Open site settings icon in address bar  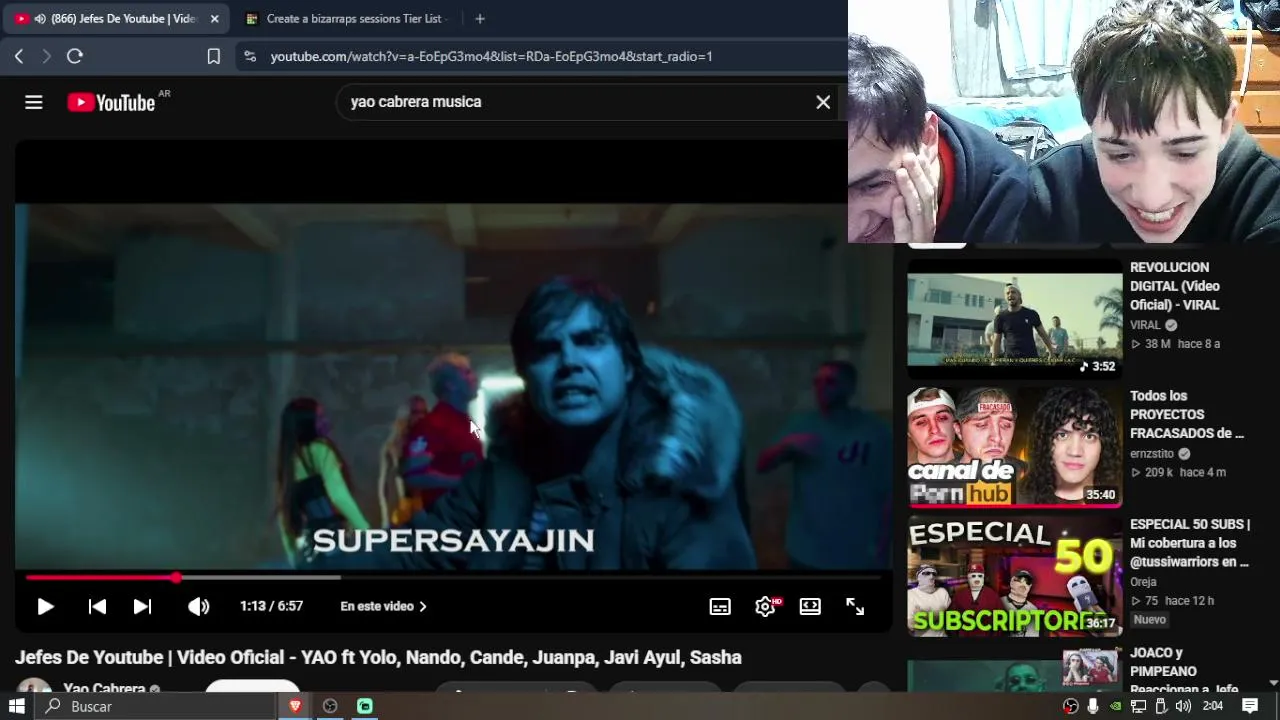click(x=250, y=56)
